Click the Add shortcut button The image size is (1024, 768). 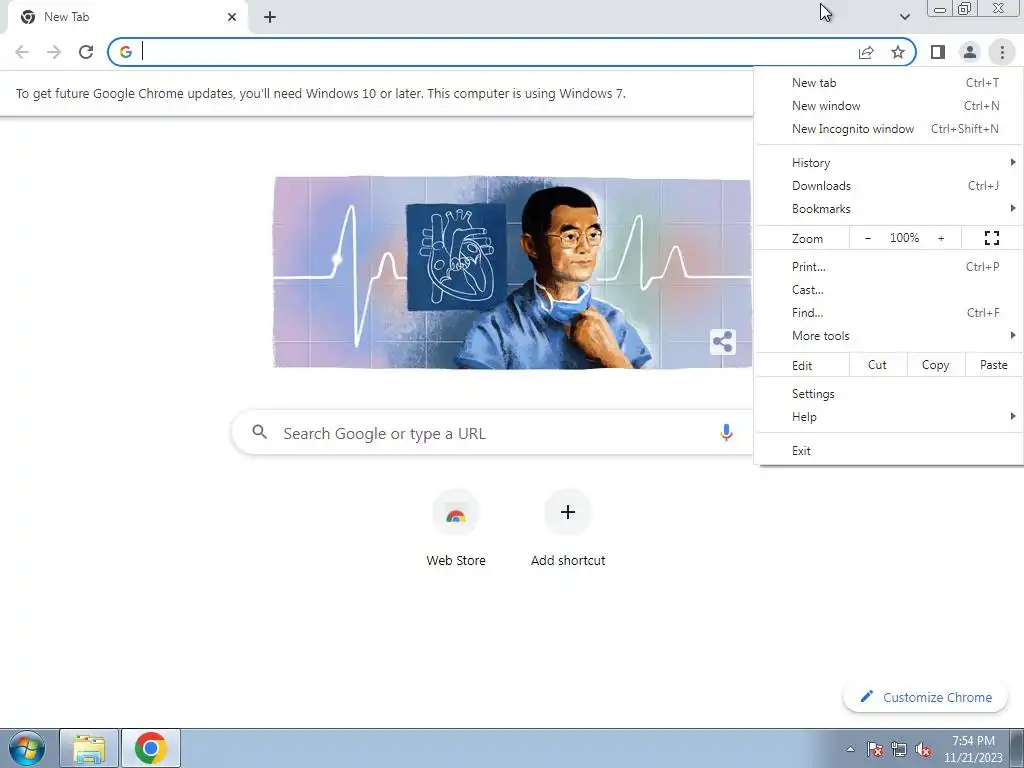(568, 529)
